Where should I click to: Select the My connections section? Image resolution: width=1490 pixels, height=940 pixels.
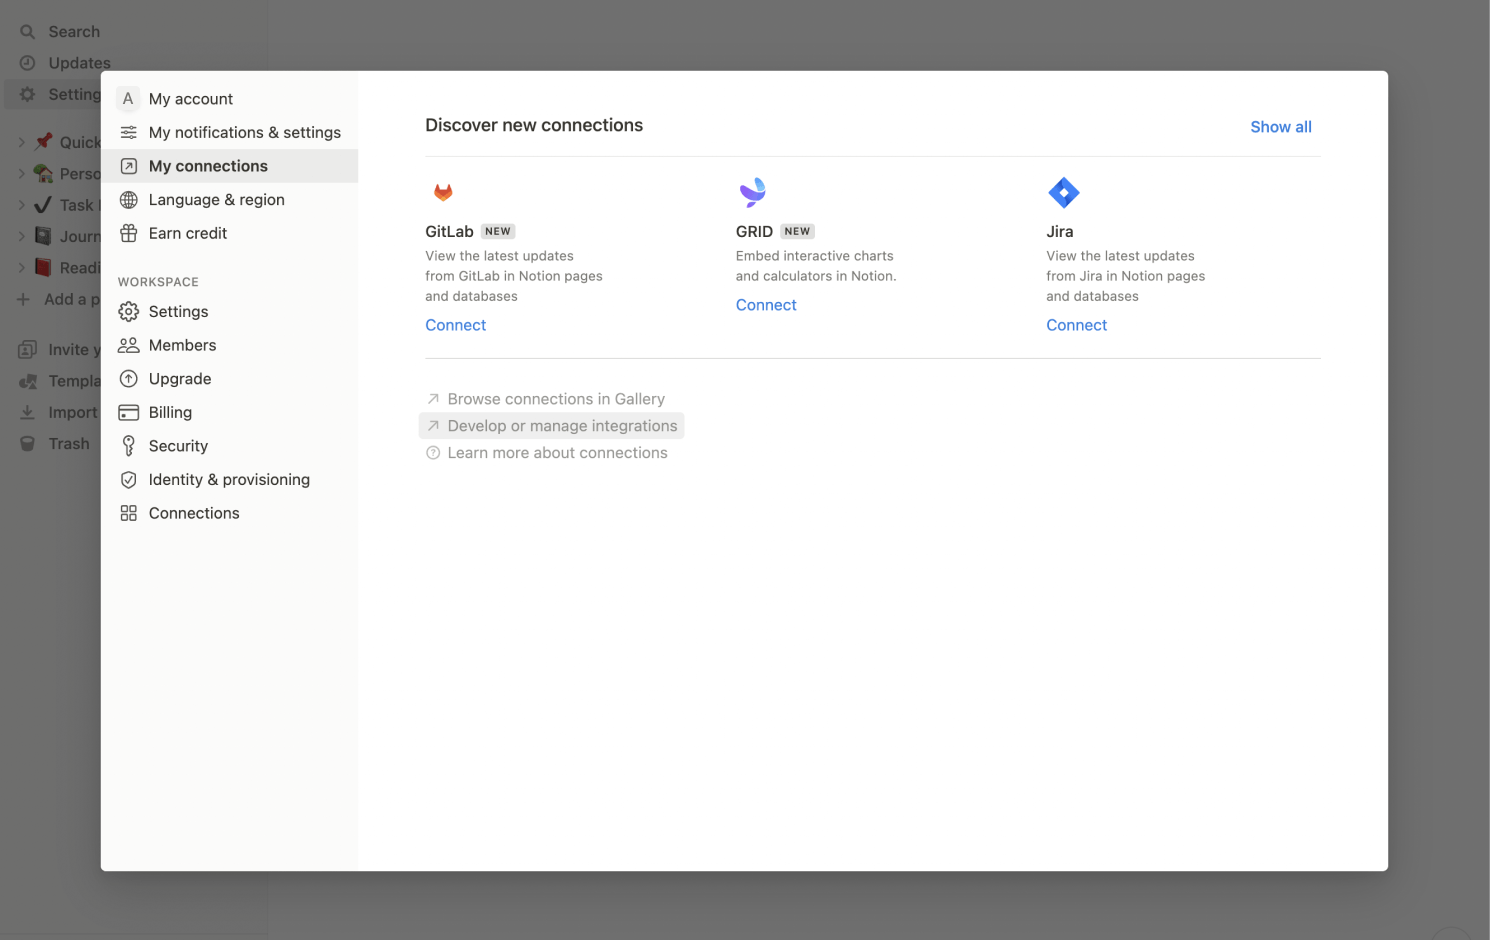coord(230,166)
